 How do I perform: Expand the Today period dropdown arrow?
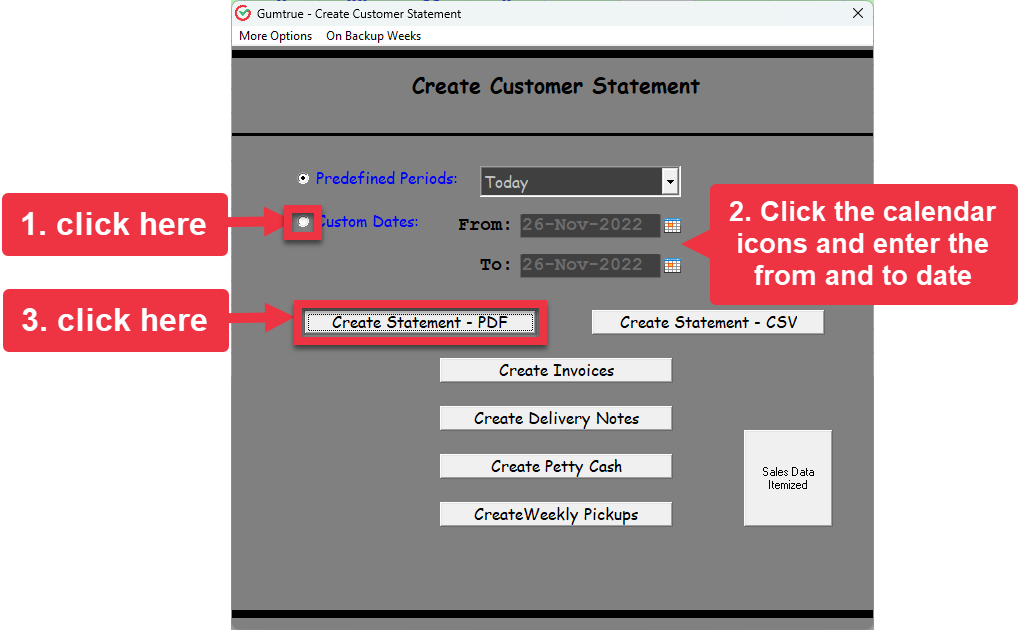670,182
